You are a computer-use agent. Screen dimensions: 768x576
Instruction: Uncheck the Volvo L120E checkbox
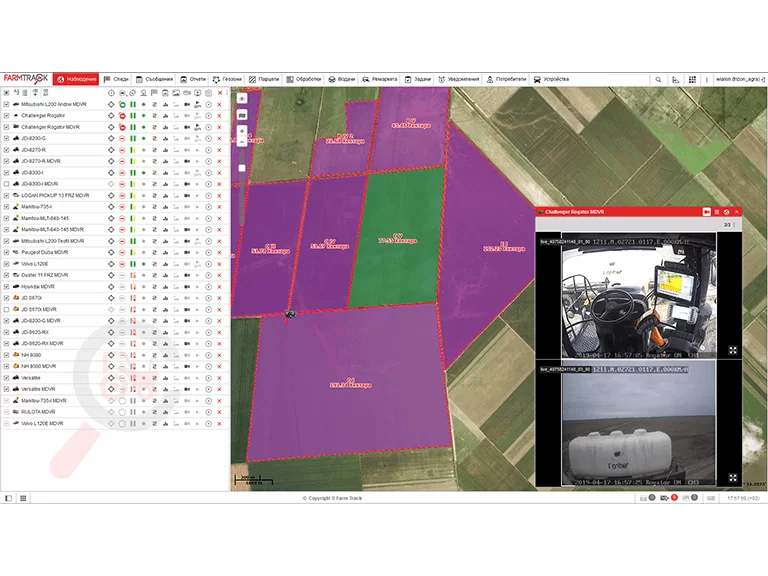pos(6,264)
